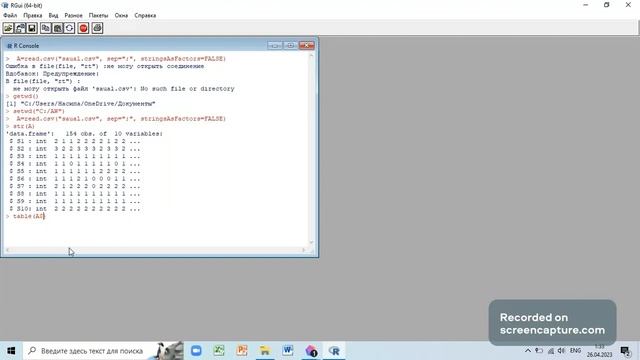Screen dimensions: 640x360
Task: Click the console vertical scrollbar down arrow
Action: point(311,242)
